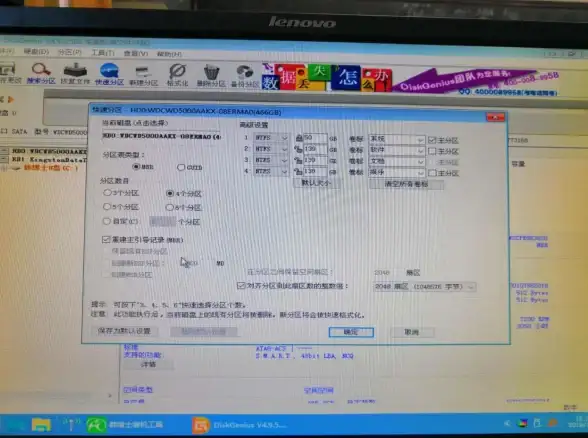Open the Tools (工具) menu
The image size is (588, 438).
[103, 53]
